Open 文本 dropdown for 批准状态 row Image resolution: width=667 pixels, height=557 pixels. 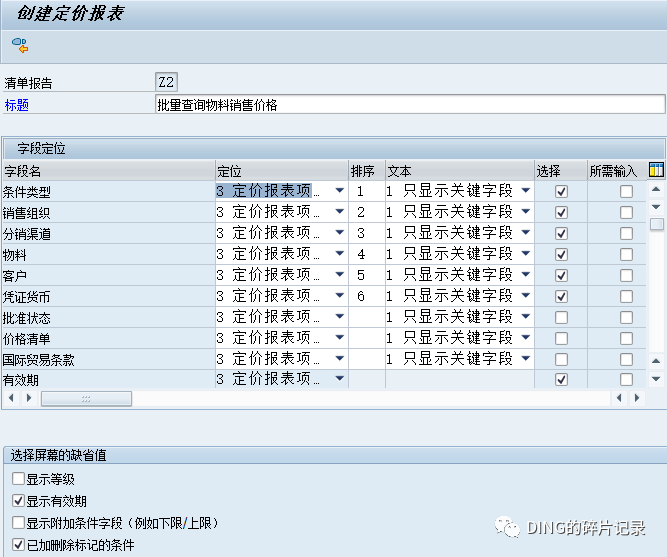click(x=526, y=317)
